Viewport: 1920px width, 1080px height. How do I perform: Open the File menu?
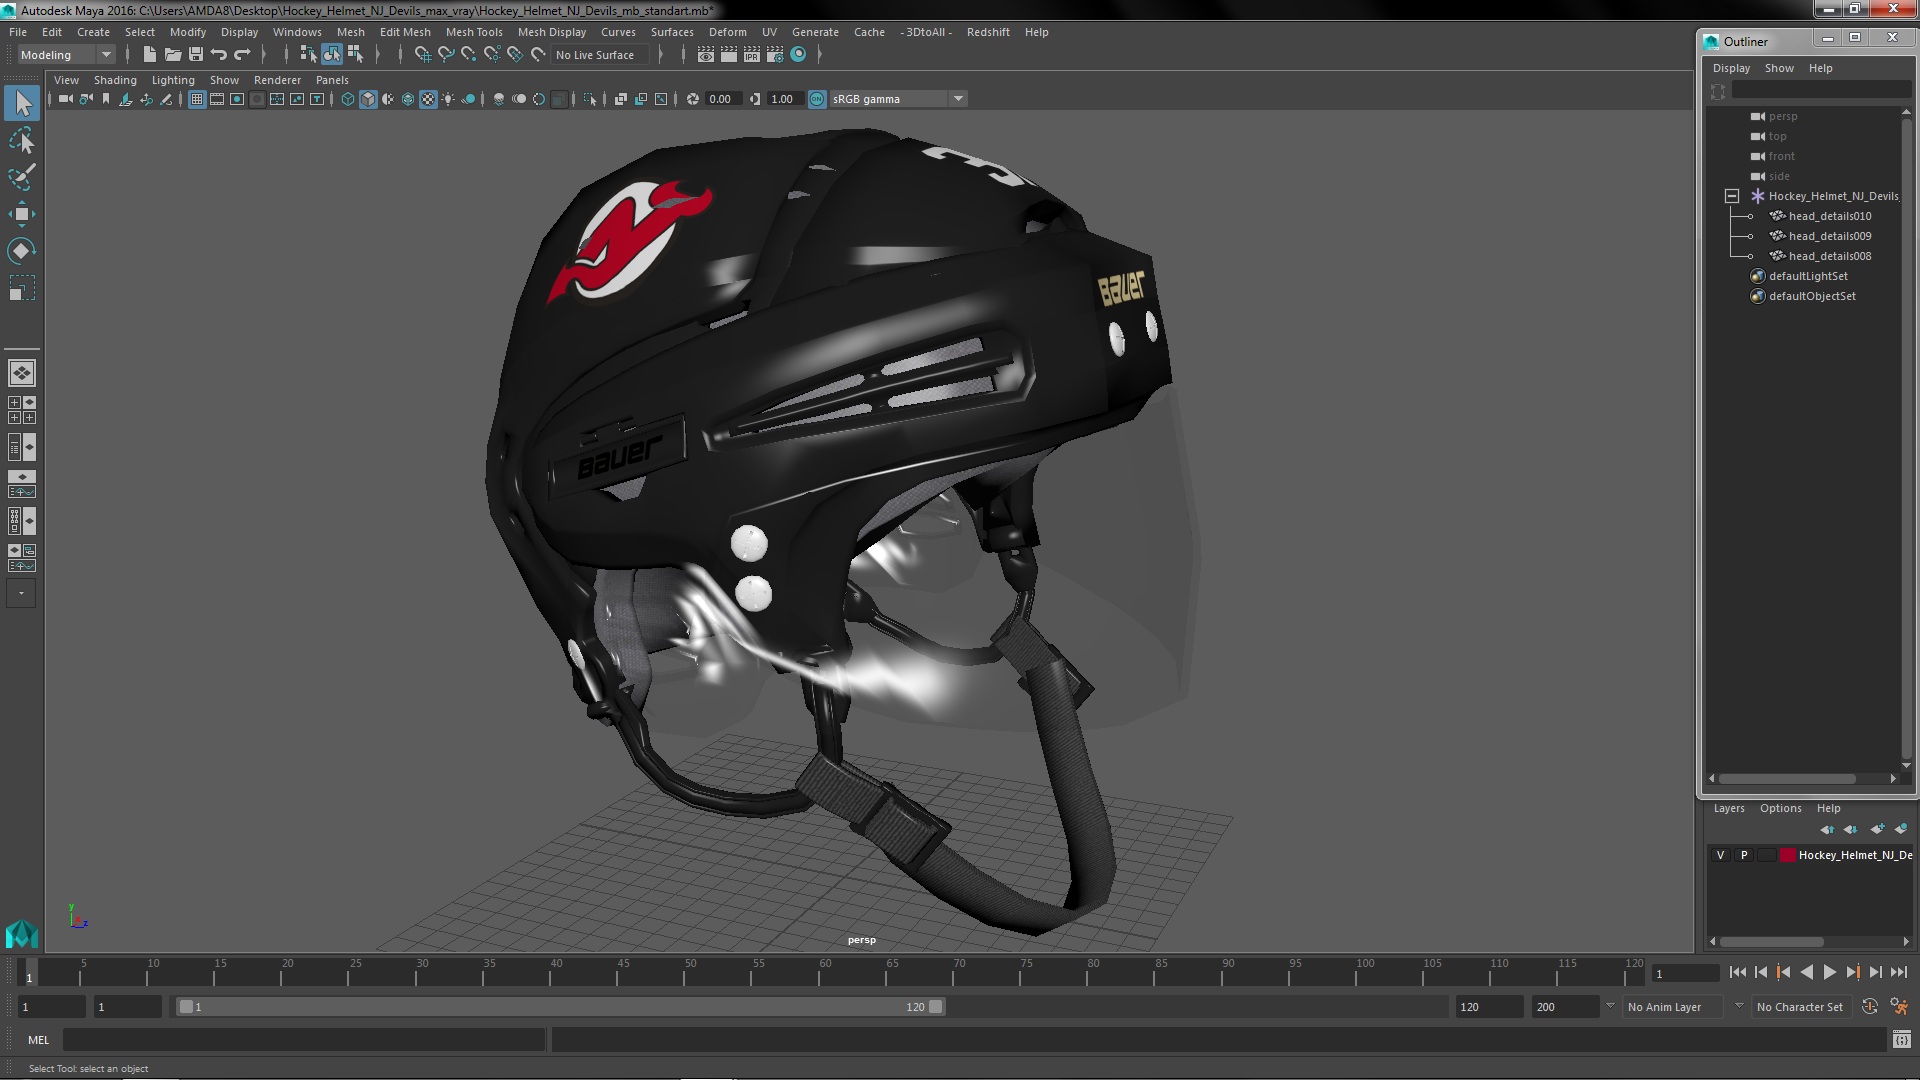18,32
